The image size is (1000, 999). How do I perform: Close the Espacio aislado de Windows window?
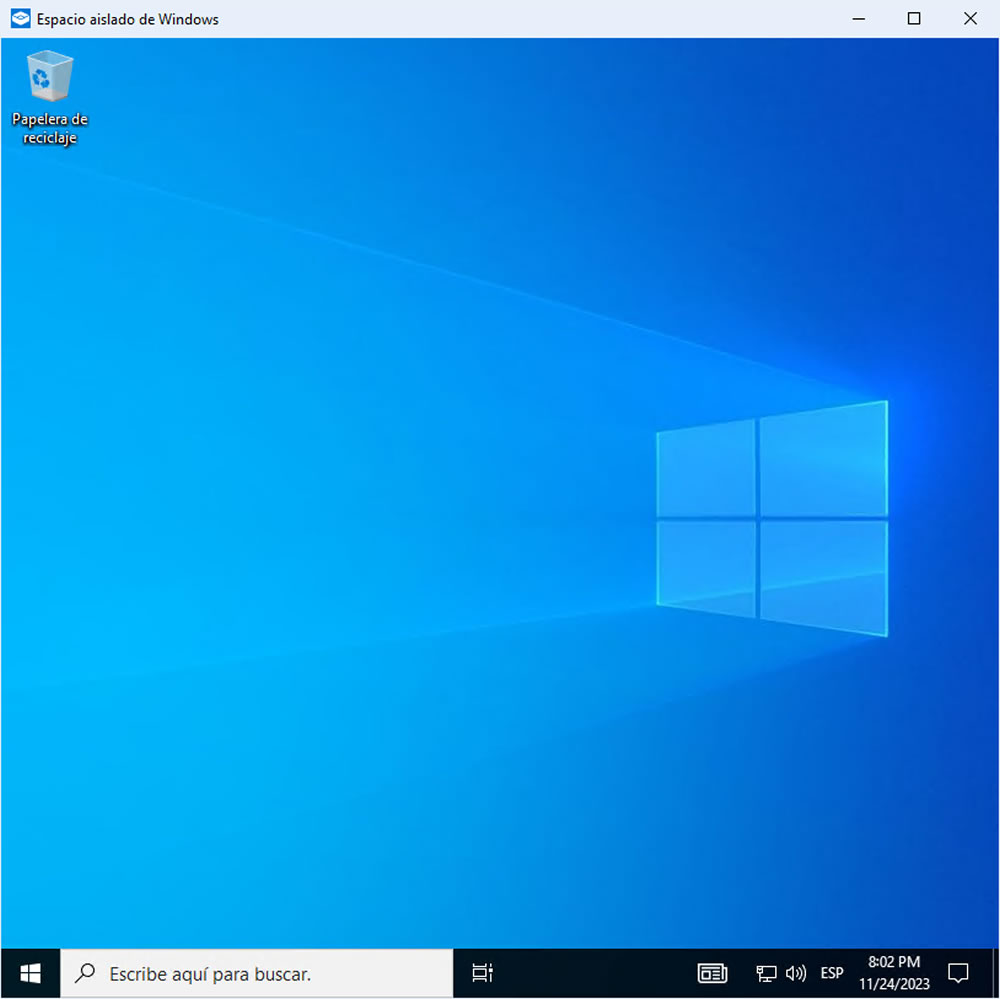click(970, 19)
